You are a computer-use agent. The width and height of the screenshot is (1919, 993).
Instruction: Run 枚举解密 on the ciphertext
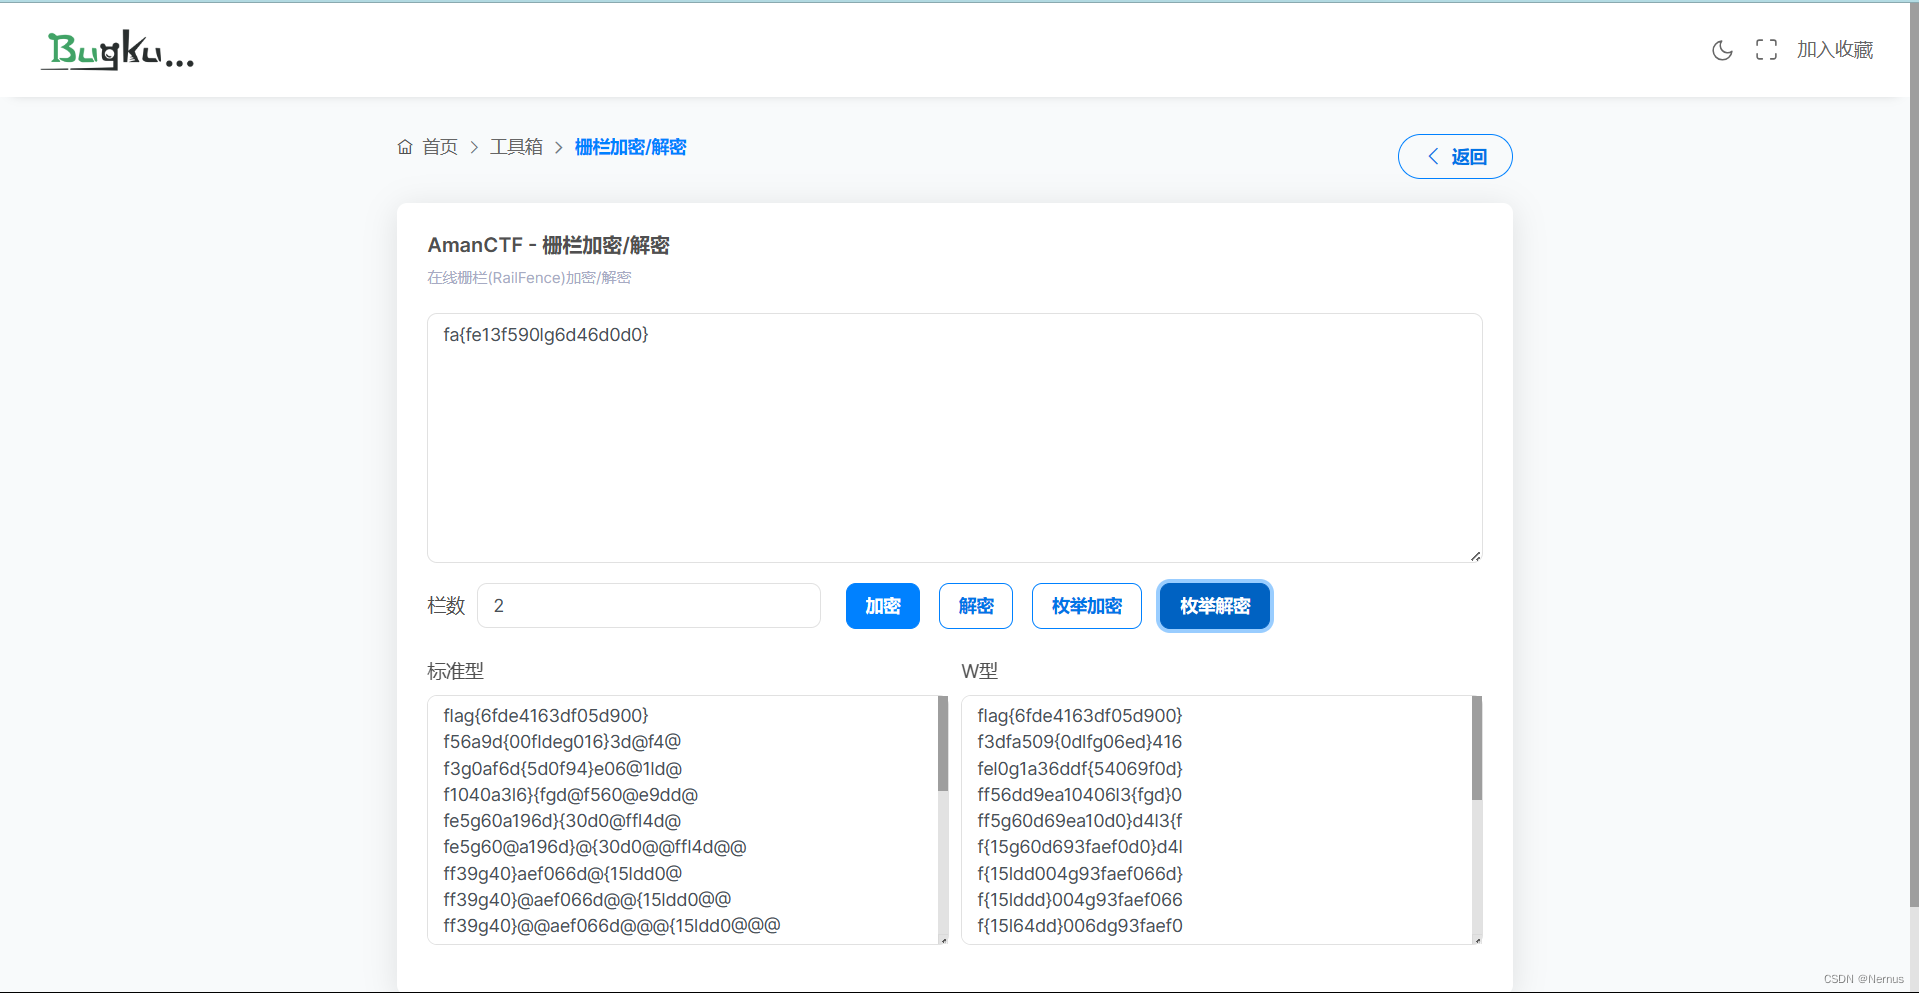click(1214, 605)
